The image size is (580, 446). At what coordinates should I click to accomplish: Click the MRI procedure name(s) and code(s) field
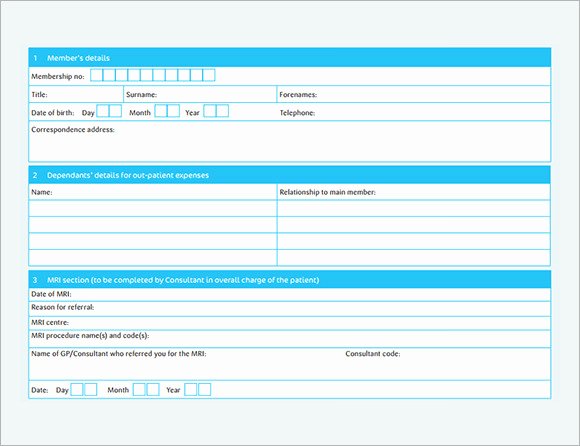coord(290,338)
